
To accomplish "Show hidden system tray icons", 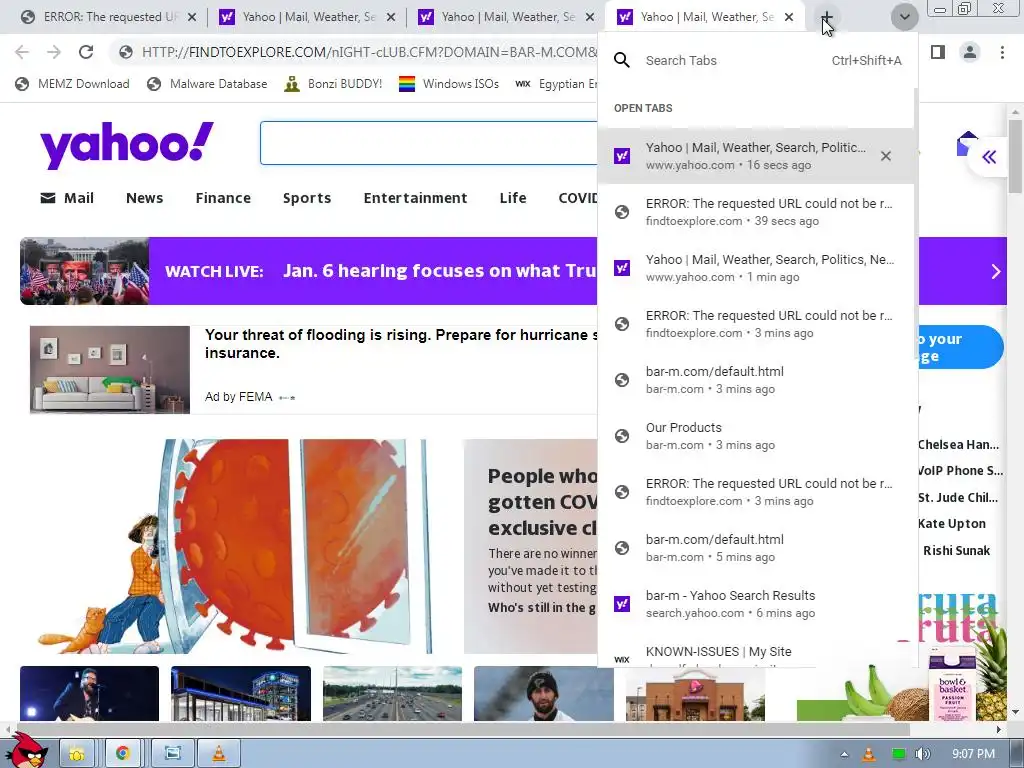I will [x=844, y=754].
